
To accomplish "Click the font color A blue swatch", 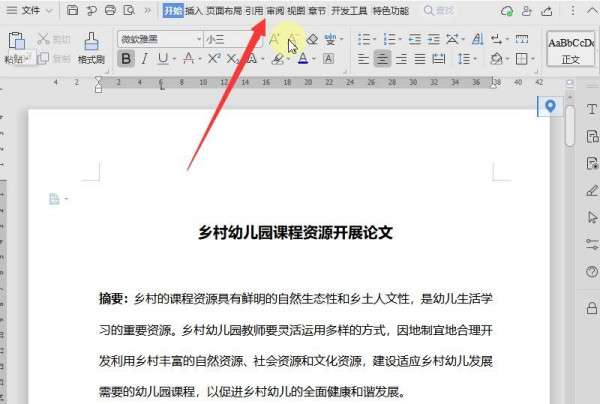I will coord(303,59).
